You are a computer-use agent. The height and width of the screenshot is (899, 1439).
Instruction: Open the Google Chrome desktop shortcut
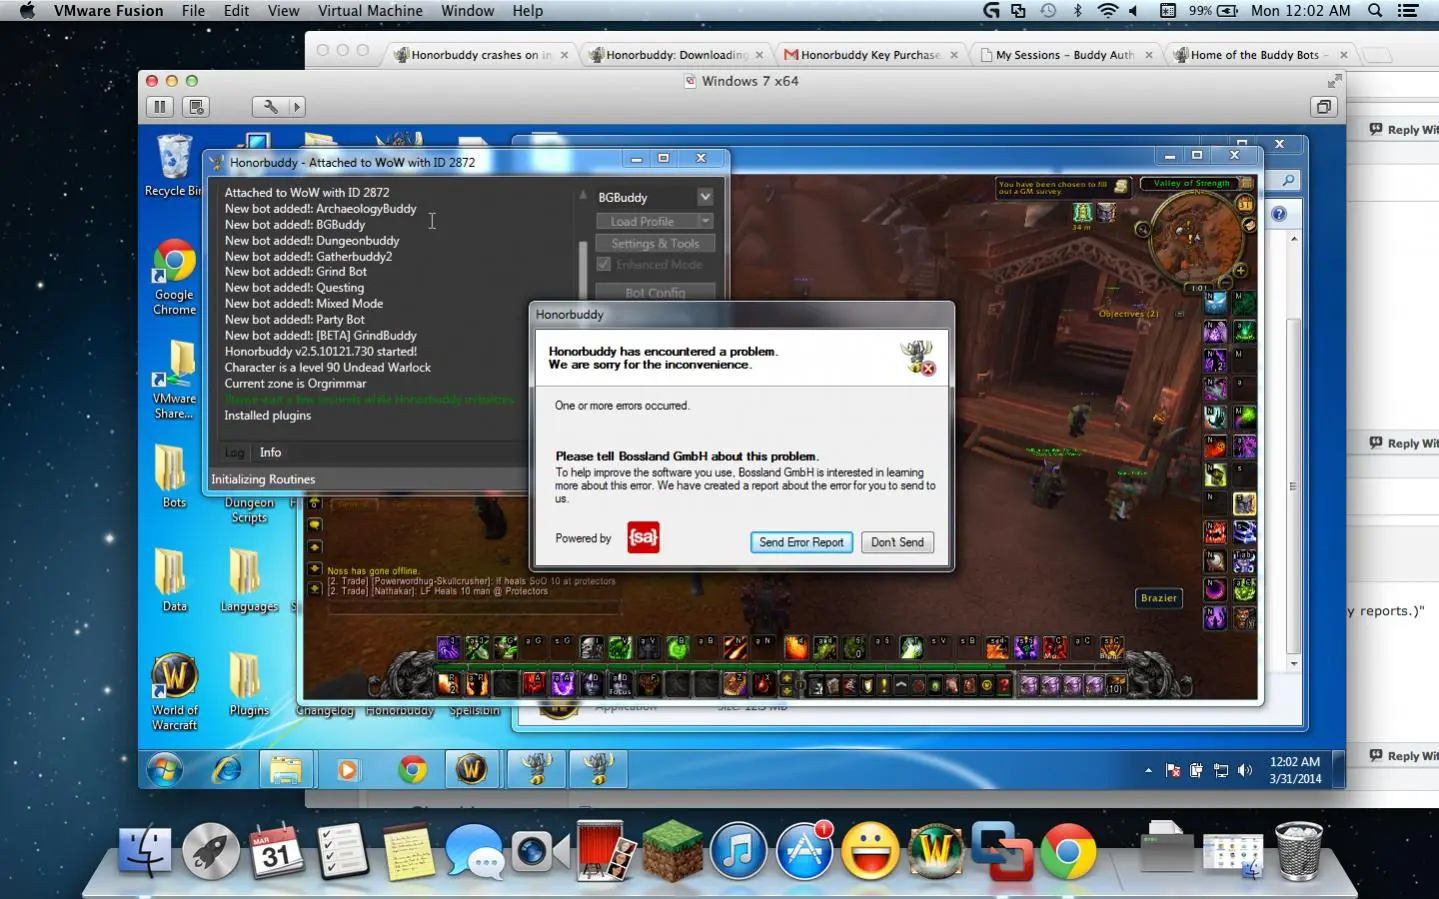(174, 277)
